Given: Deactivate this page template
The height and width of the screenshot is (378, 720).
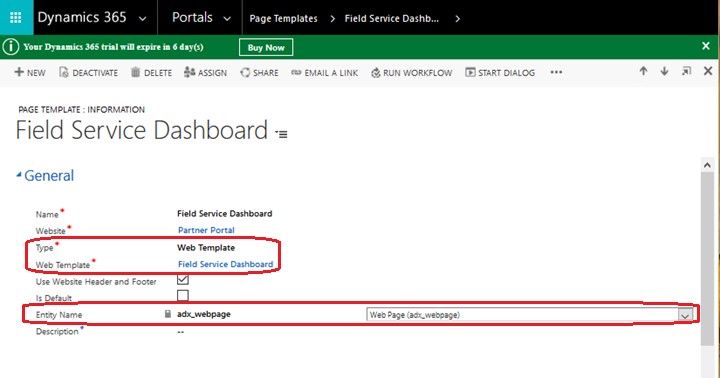Looking at the screenshot, I should tap(89, 73).
